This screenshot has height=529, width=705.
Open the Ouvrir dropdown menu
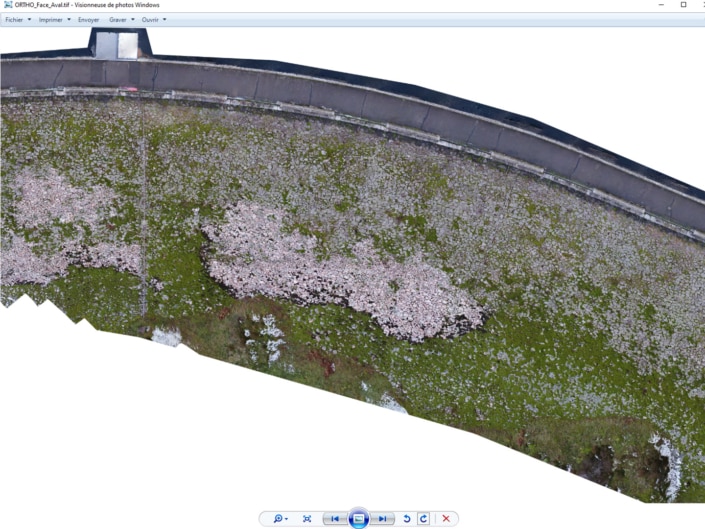click(x=153, y=20)
